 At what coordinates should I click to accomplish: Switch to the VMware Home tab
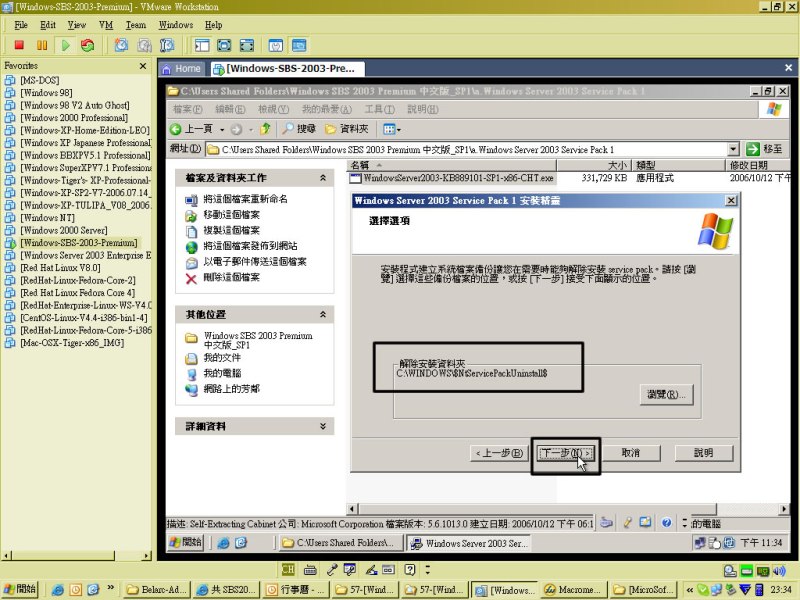[182, 69]
